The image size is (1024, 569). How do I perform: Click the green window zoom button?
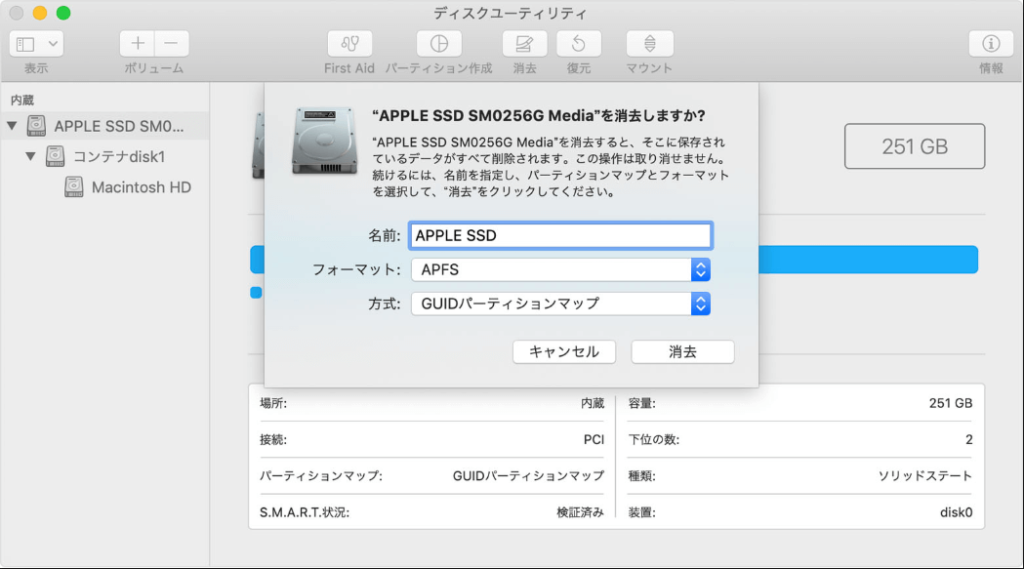coord(63,13)
